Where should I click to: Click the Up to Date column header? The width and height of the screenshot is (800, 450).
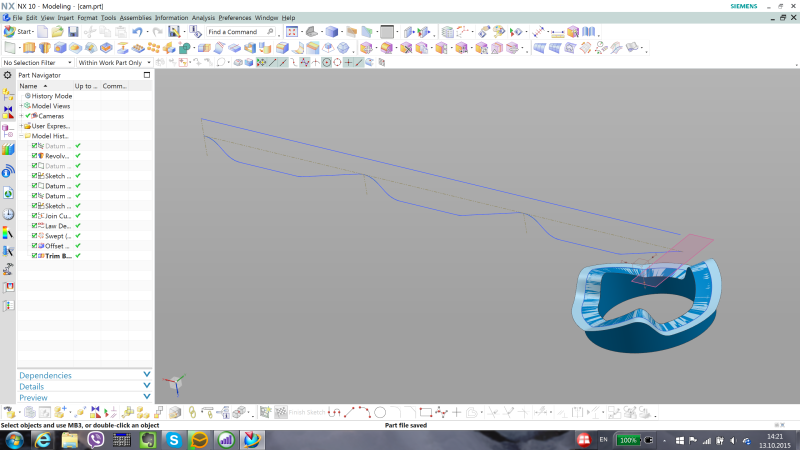tap(86, 86)
